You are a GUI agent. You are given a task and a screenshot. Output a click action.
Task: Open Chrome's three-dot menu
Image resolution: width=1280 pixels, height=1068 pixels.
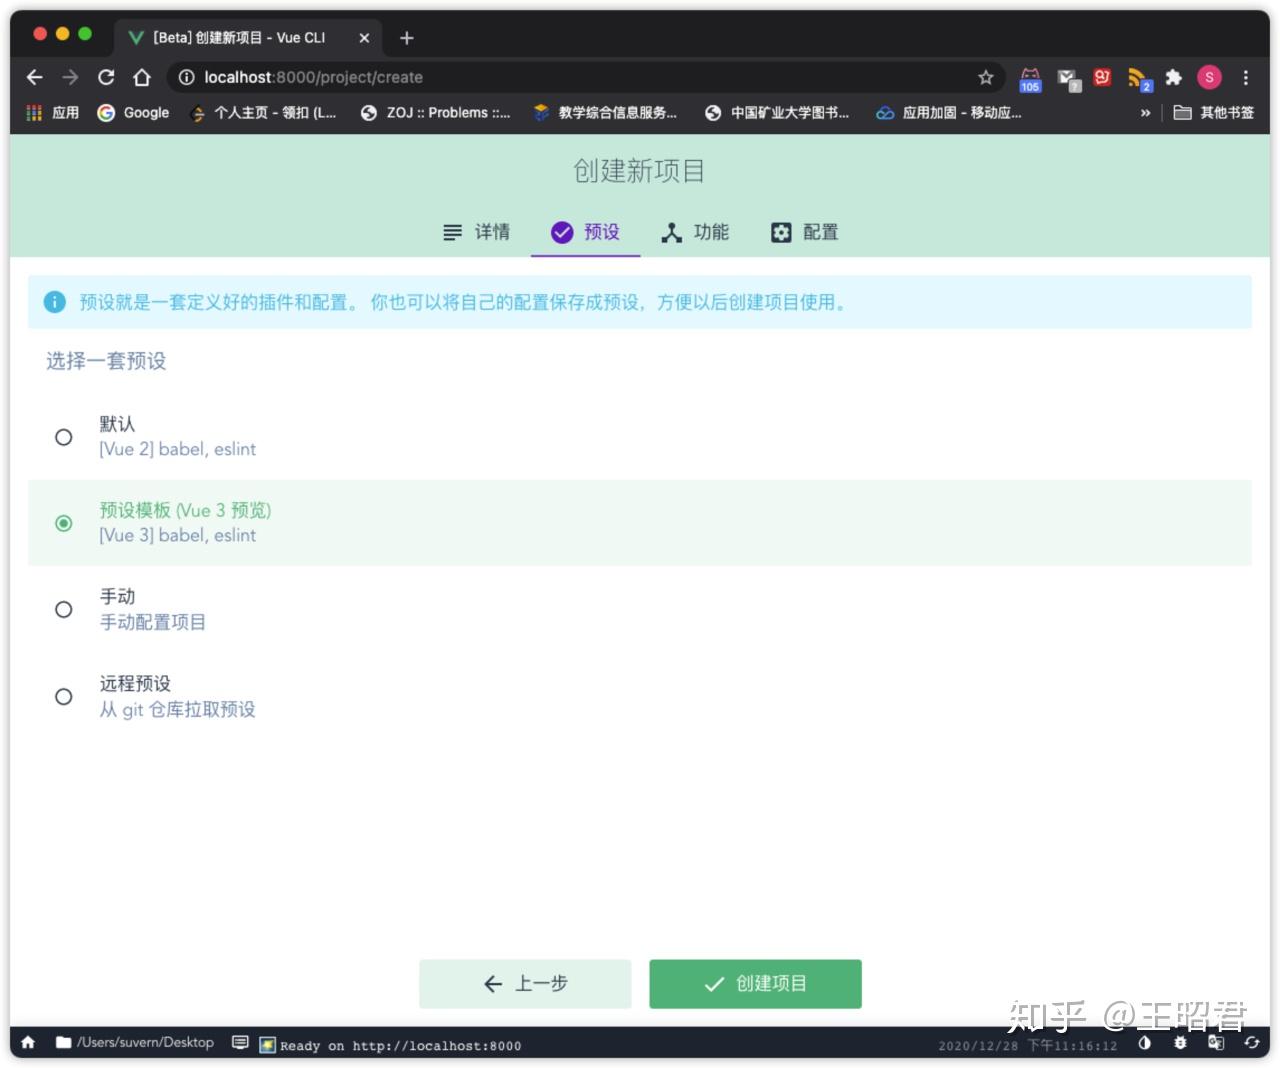click(x=1245, y=77)
